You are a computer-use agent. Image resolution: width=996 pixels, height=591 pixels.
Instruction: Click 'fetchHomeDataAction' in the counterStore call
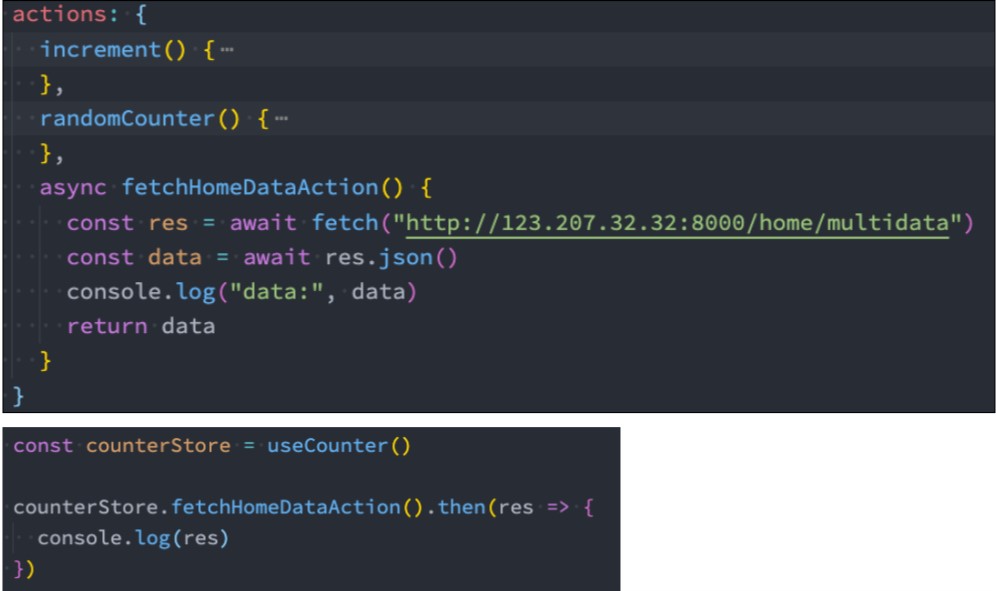tap(286, 507)
